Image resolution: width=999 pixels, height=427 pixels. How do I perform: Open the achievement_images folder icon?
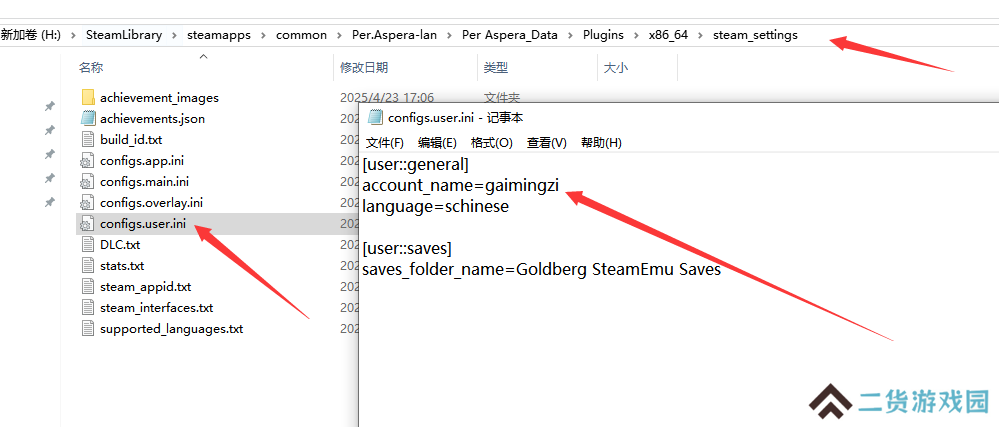88,98
